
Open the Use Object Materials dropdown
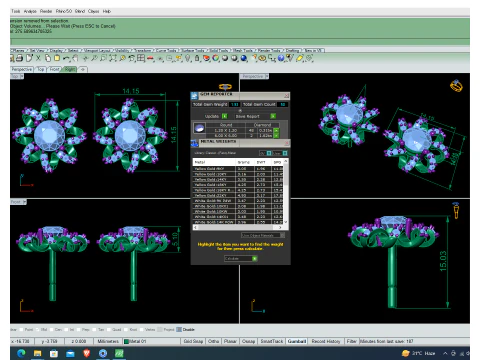click(263, 235)
